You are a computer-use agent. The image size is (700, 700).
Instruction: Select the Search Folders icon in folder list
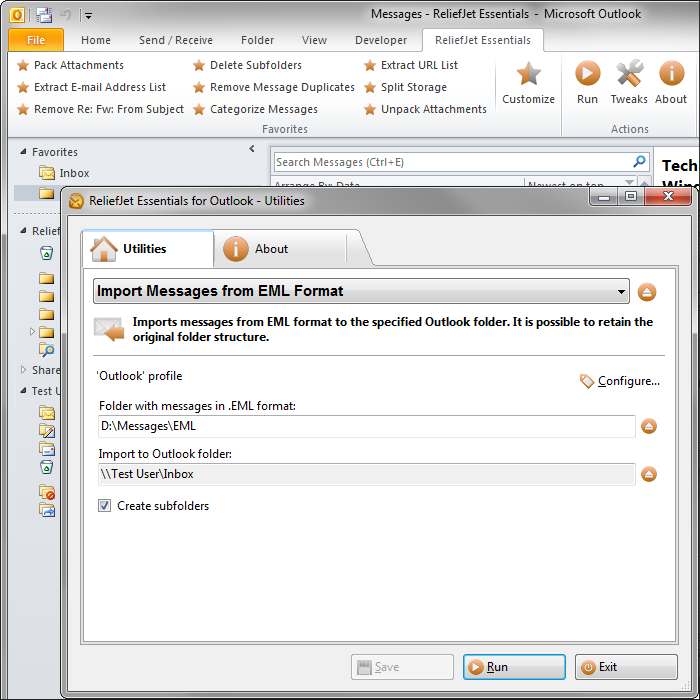[x=46, y=350]
